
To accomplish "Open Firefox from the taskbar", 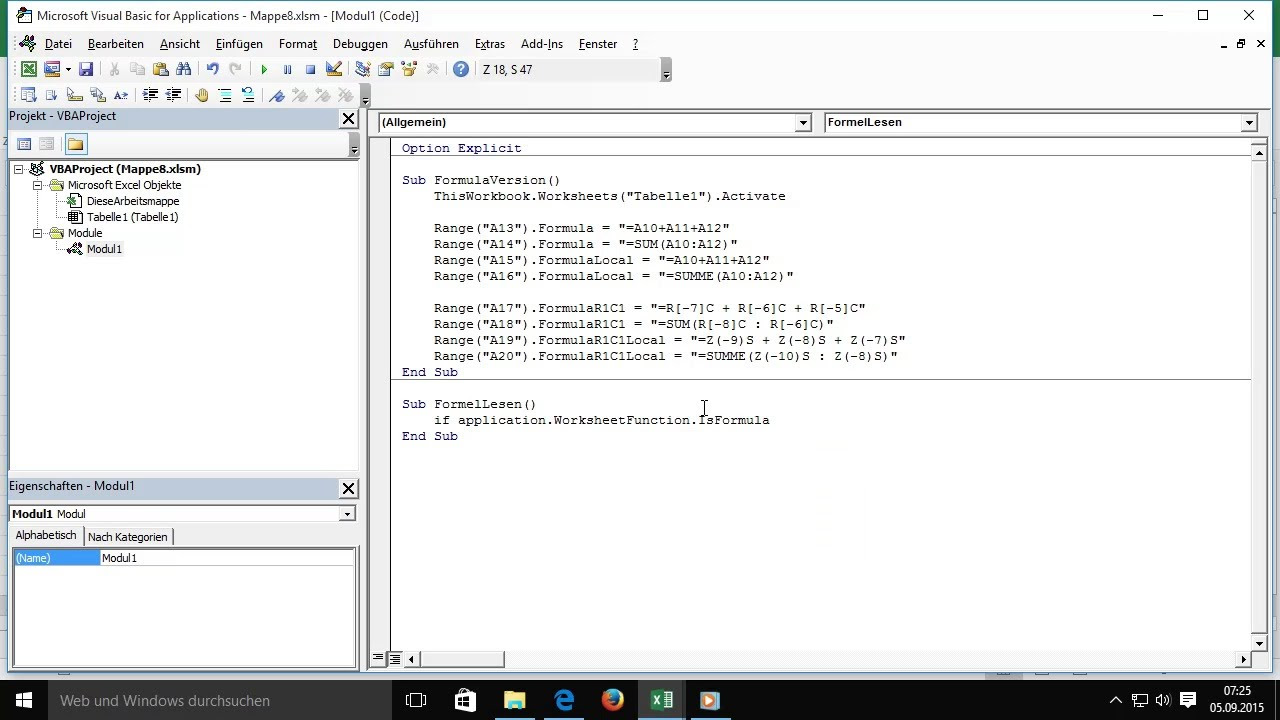I will tap(613, 700).
